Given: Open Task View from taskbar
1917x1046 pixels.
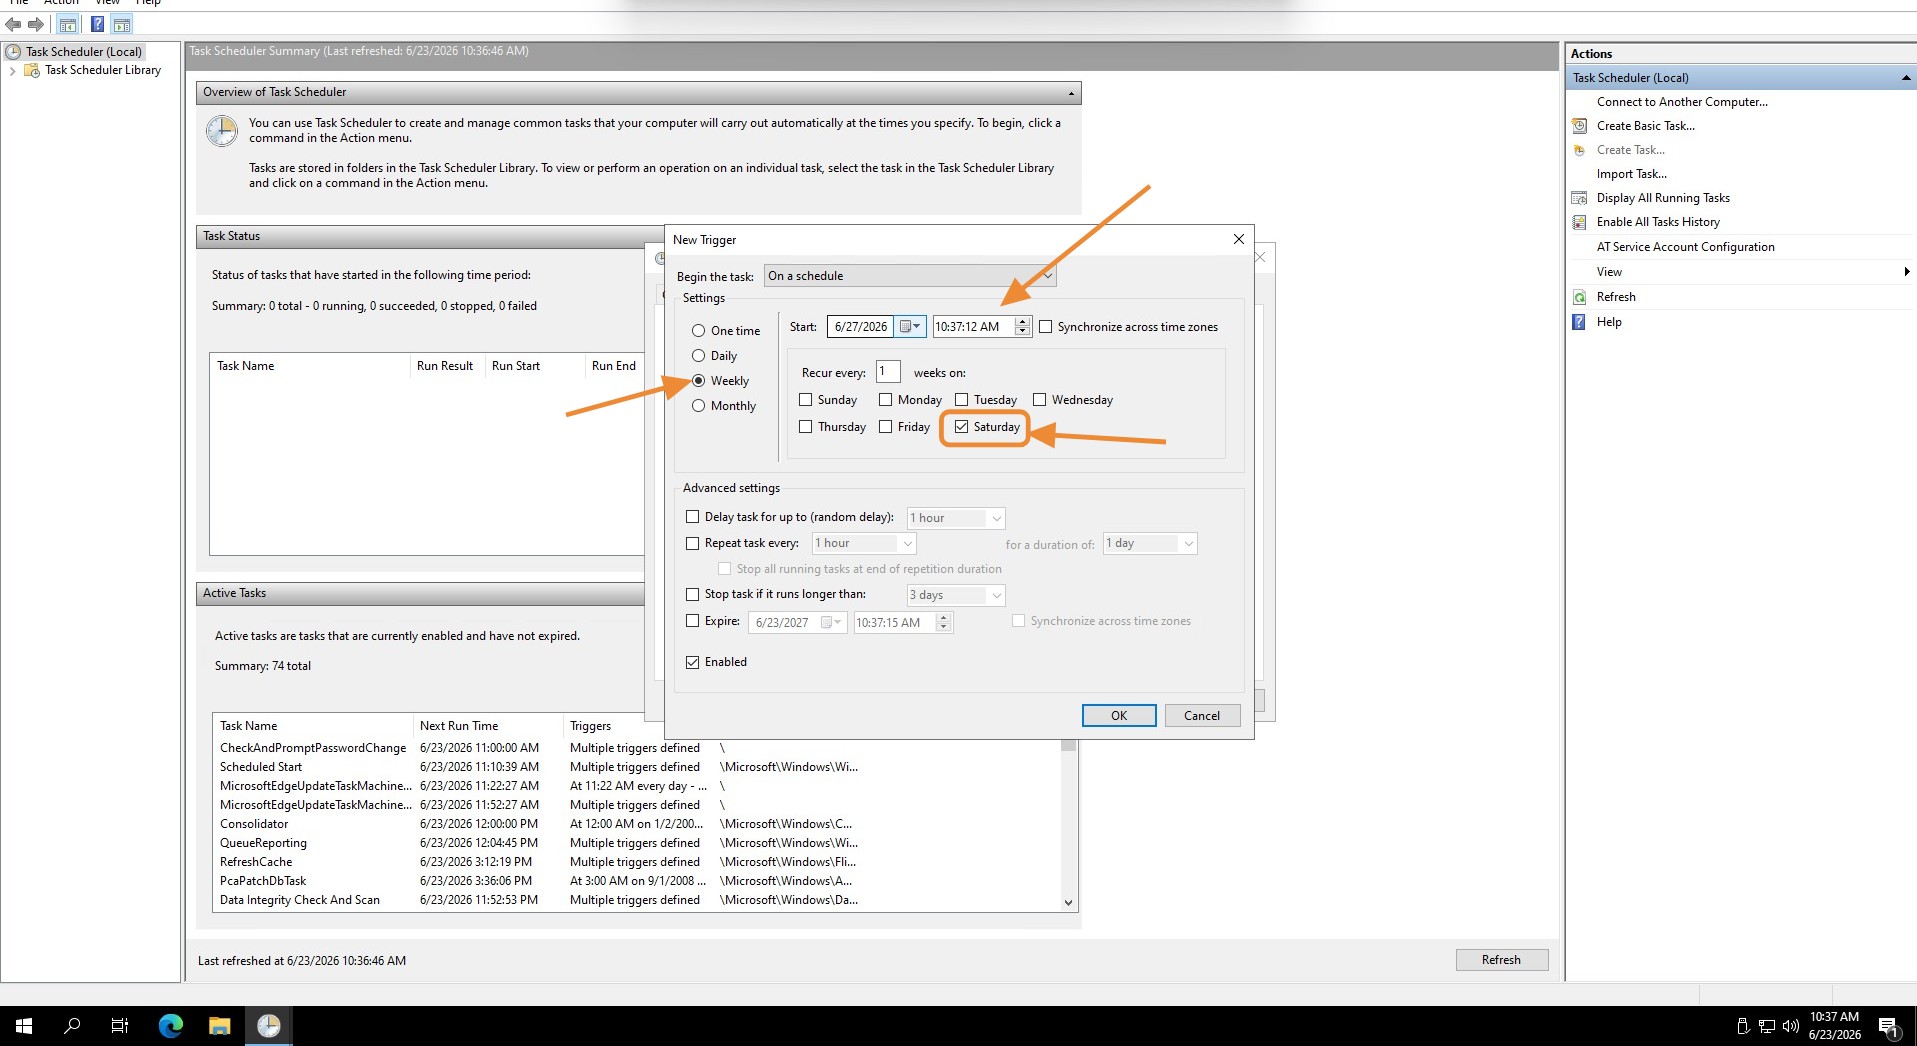Looking at the screenshot, I should tap(120, 1026).
